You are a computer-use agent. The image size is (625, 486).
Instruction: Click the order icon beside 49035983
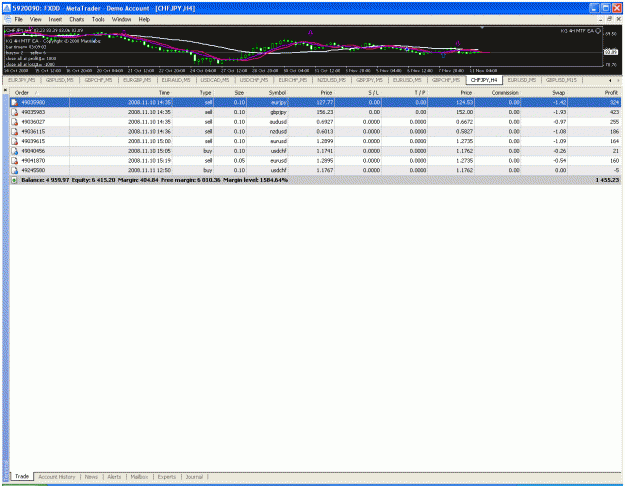point(14,112)
